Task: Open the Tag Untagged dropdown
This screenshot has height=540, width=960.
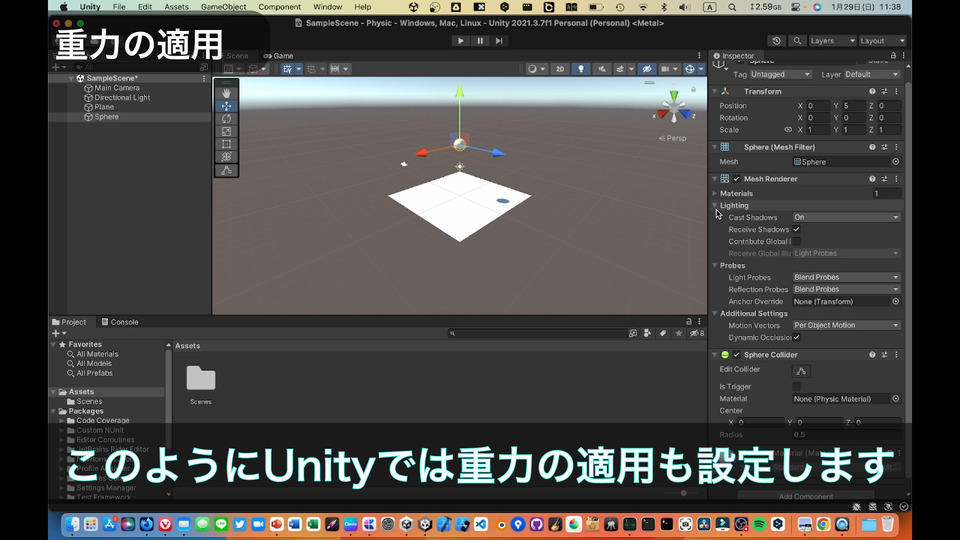Action: click(781, 75)
